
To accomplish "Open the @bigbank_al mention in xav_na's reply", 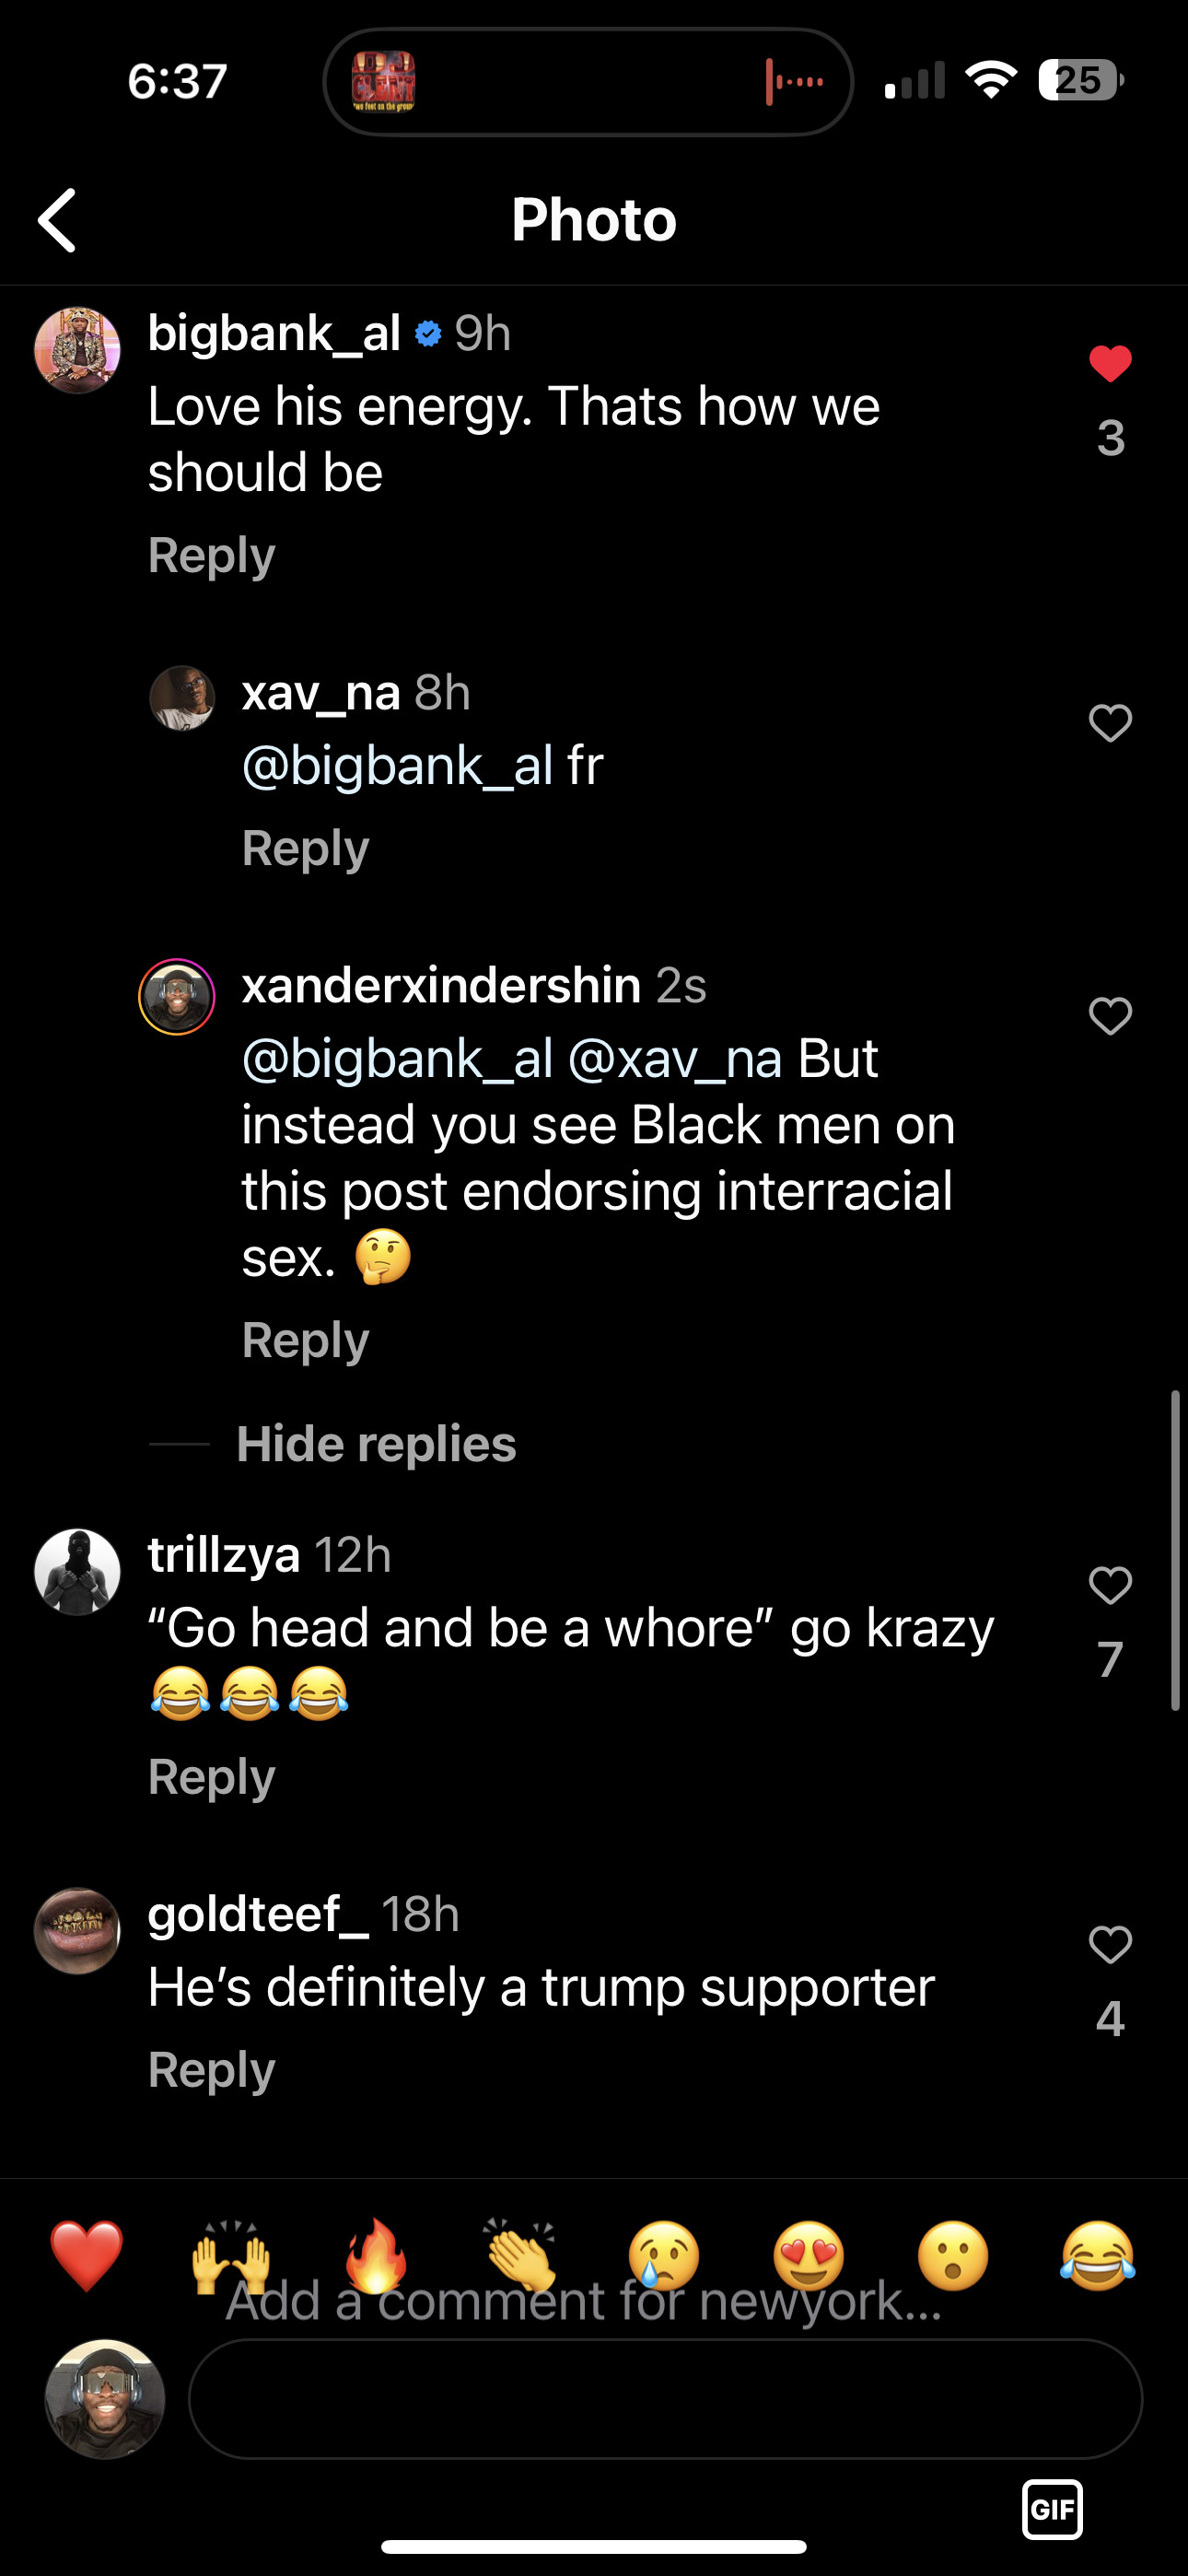I will (x=397, y=766).
